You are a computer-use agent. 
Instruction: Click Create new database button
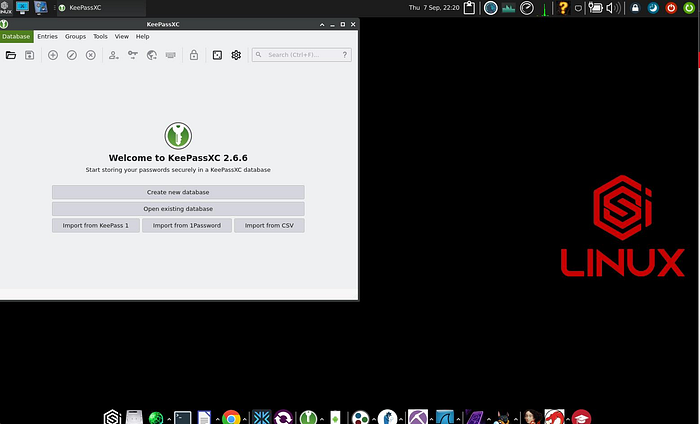click(x=178, y=192)
